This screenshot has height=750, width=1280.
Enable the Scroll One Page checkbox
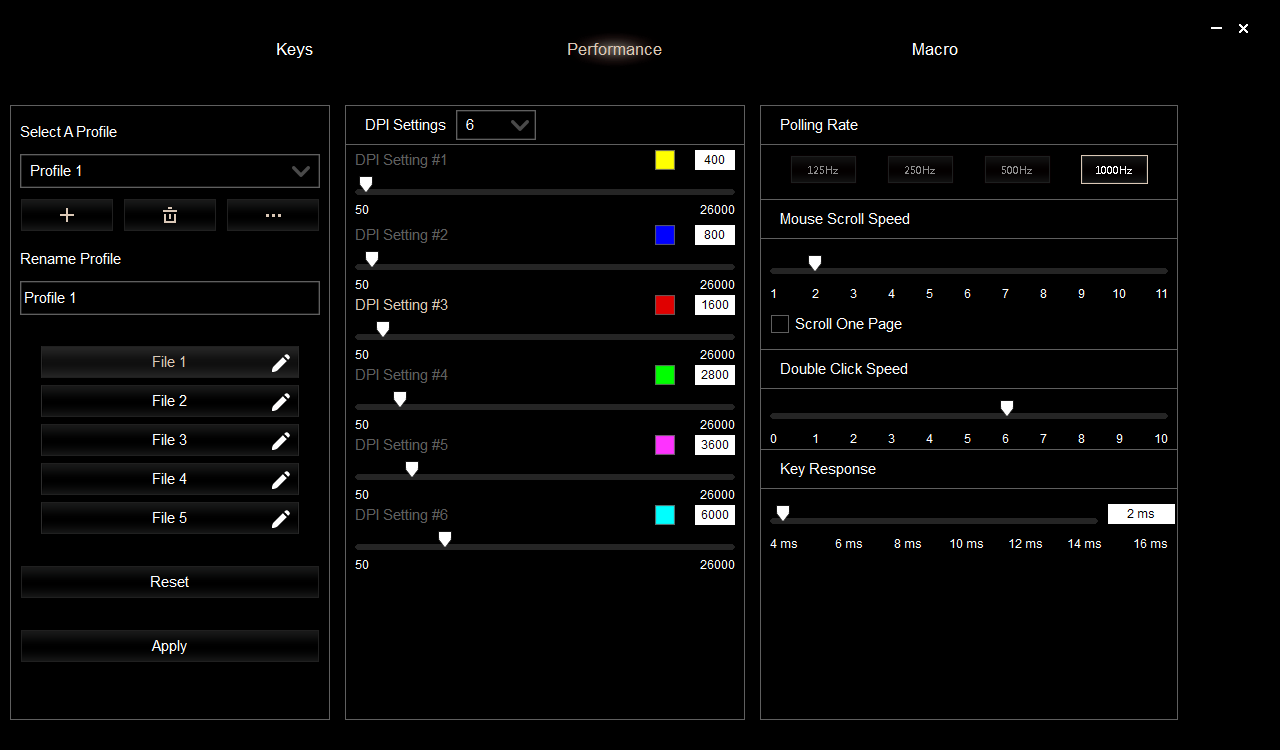tap(780, 324)
